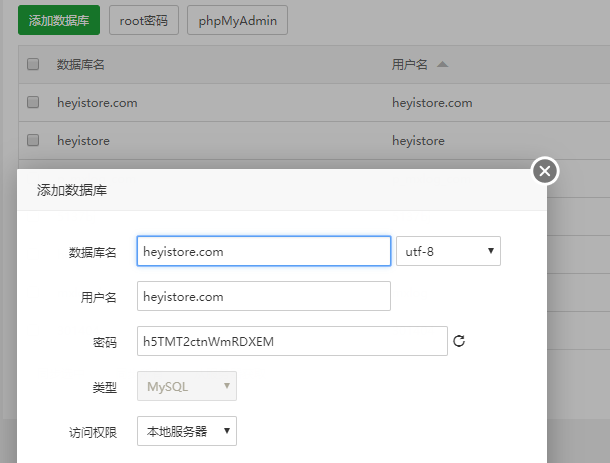
Task: Close the 添加数据库 dialog with X
Action: [x=545, y=171]
